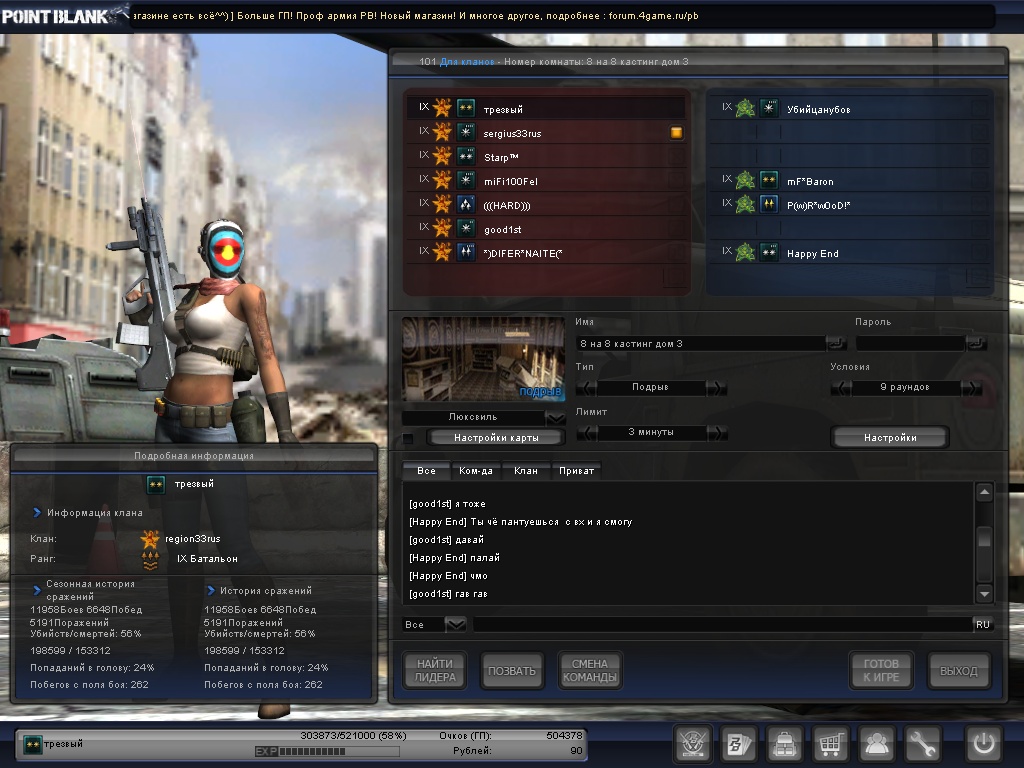Click the chat scrollbar down arrow

pyautogui.click(x=984, y=594)
